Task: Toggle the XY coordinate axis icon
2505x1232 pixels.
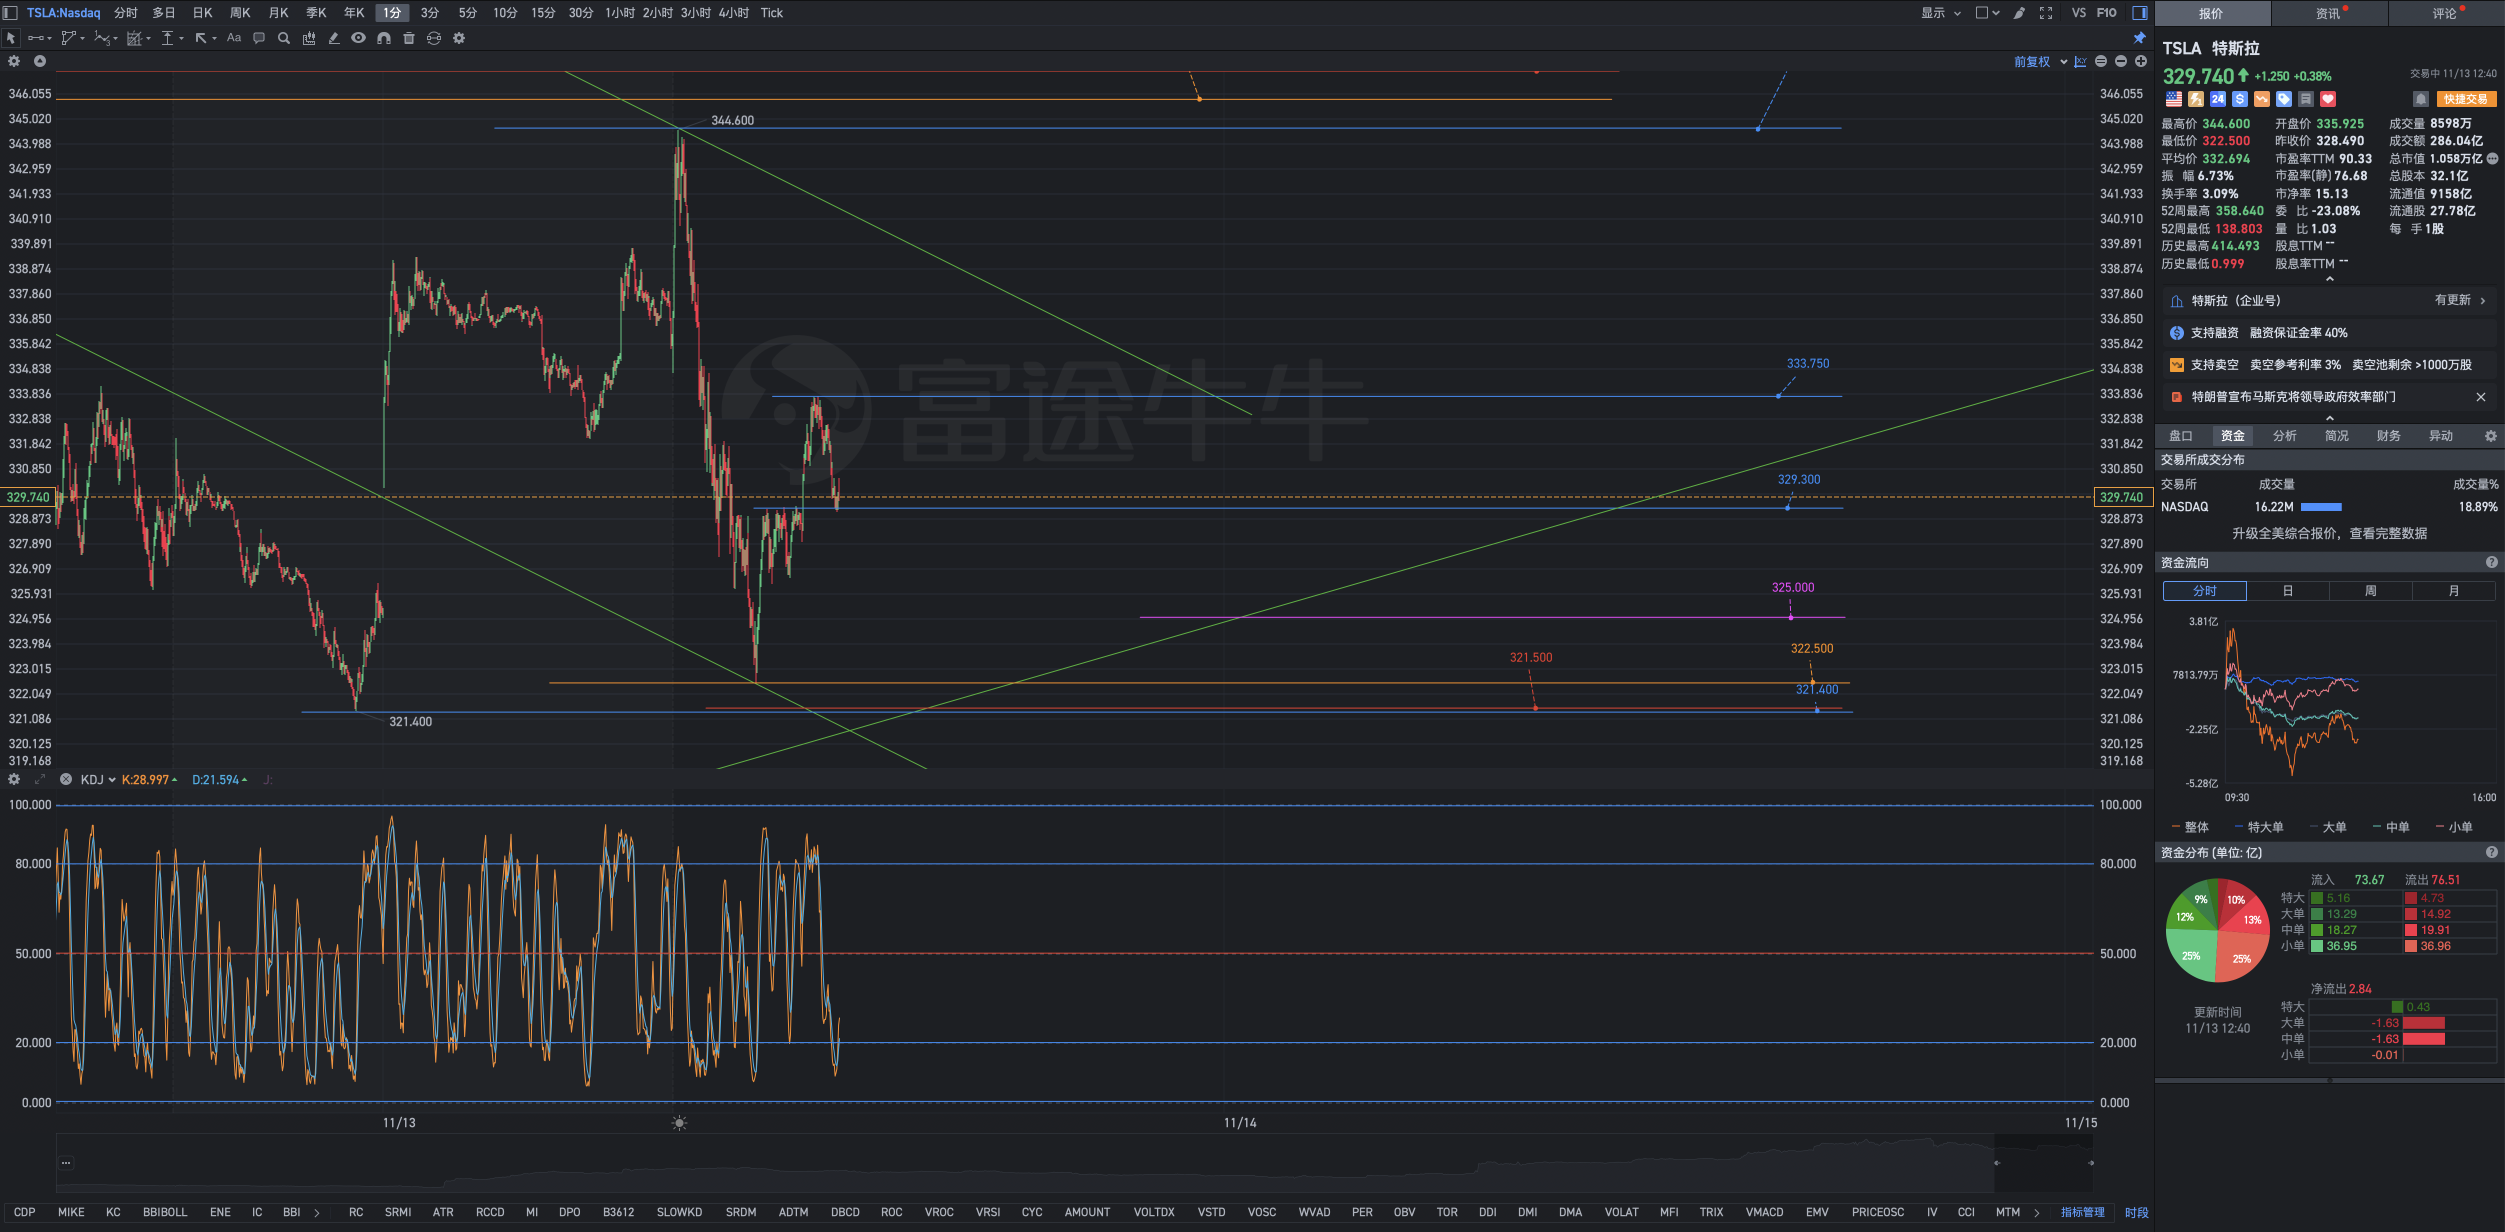Action: [x=2080, y=62]
